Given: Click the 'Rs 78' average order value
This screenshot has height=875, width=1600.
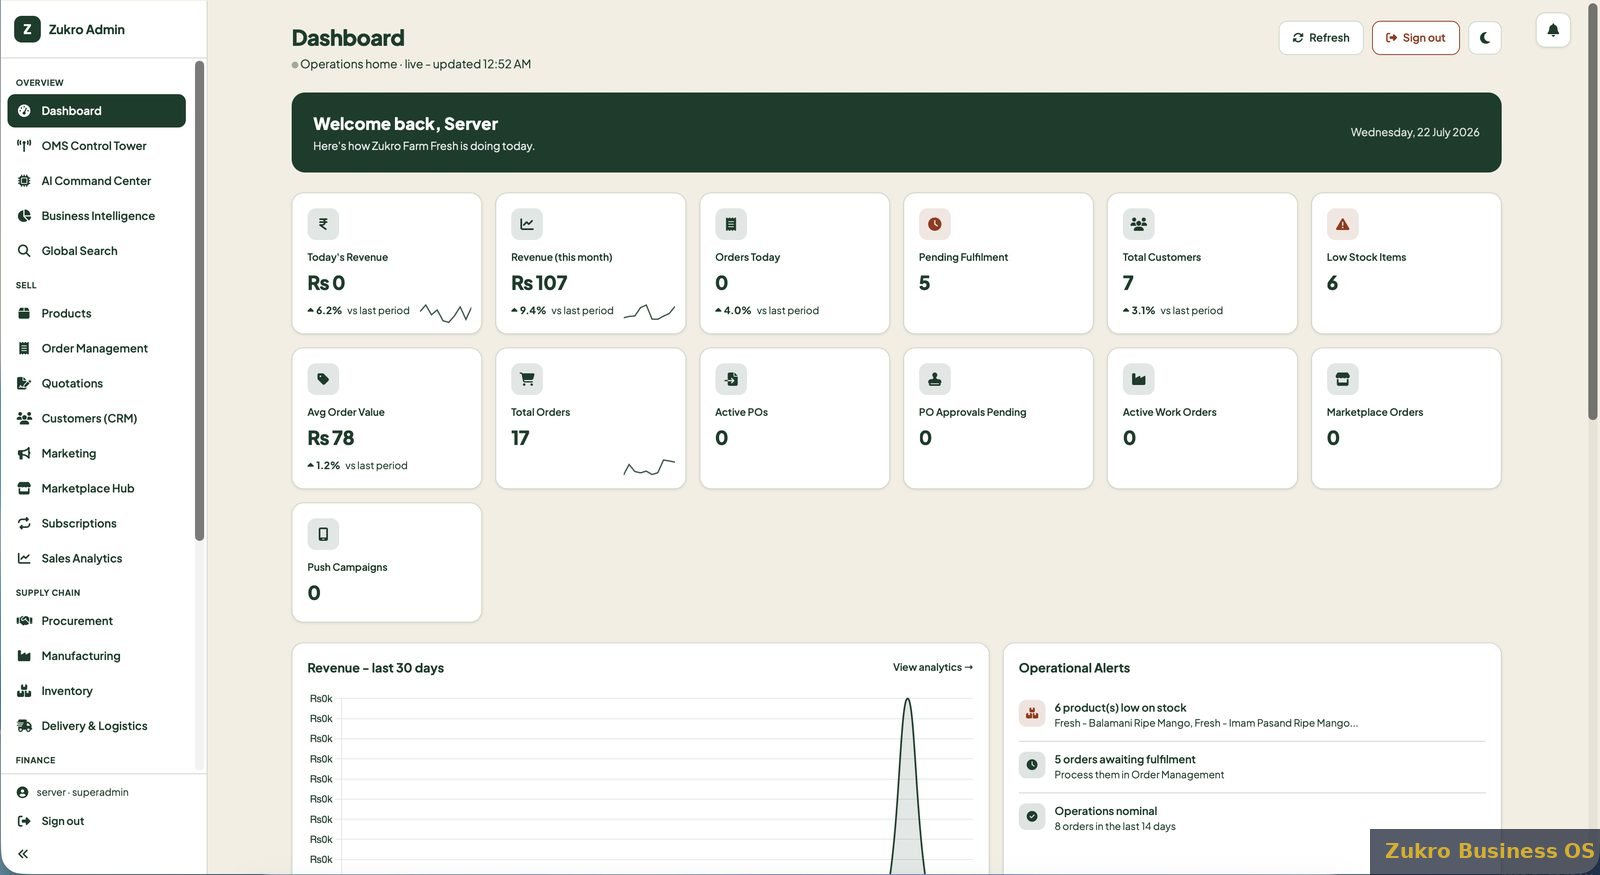Looking at the screenshot, I should [331, 438].
